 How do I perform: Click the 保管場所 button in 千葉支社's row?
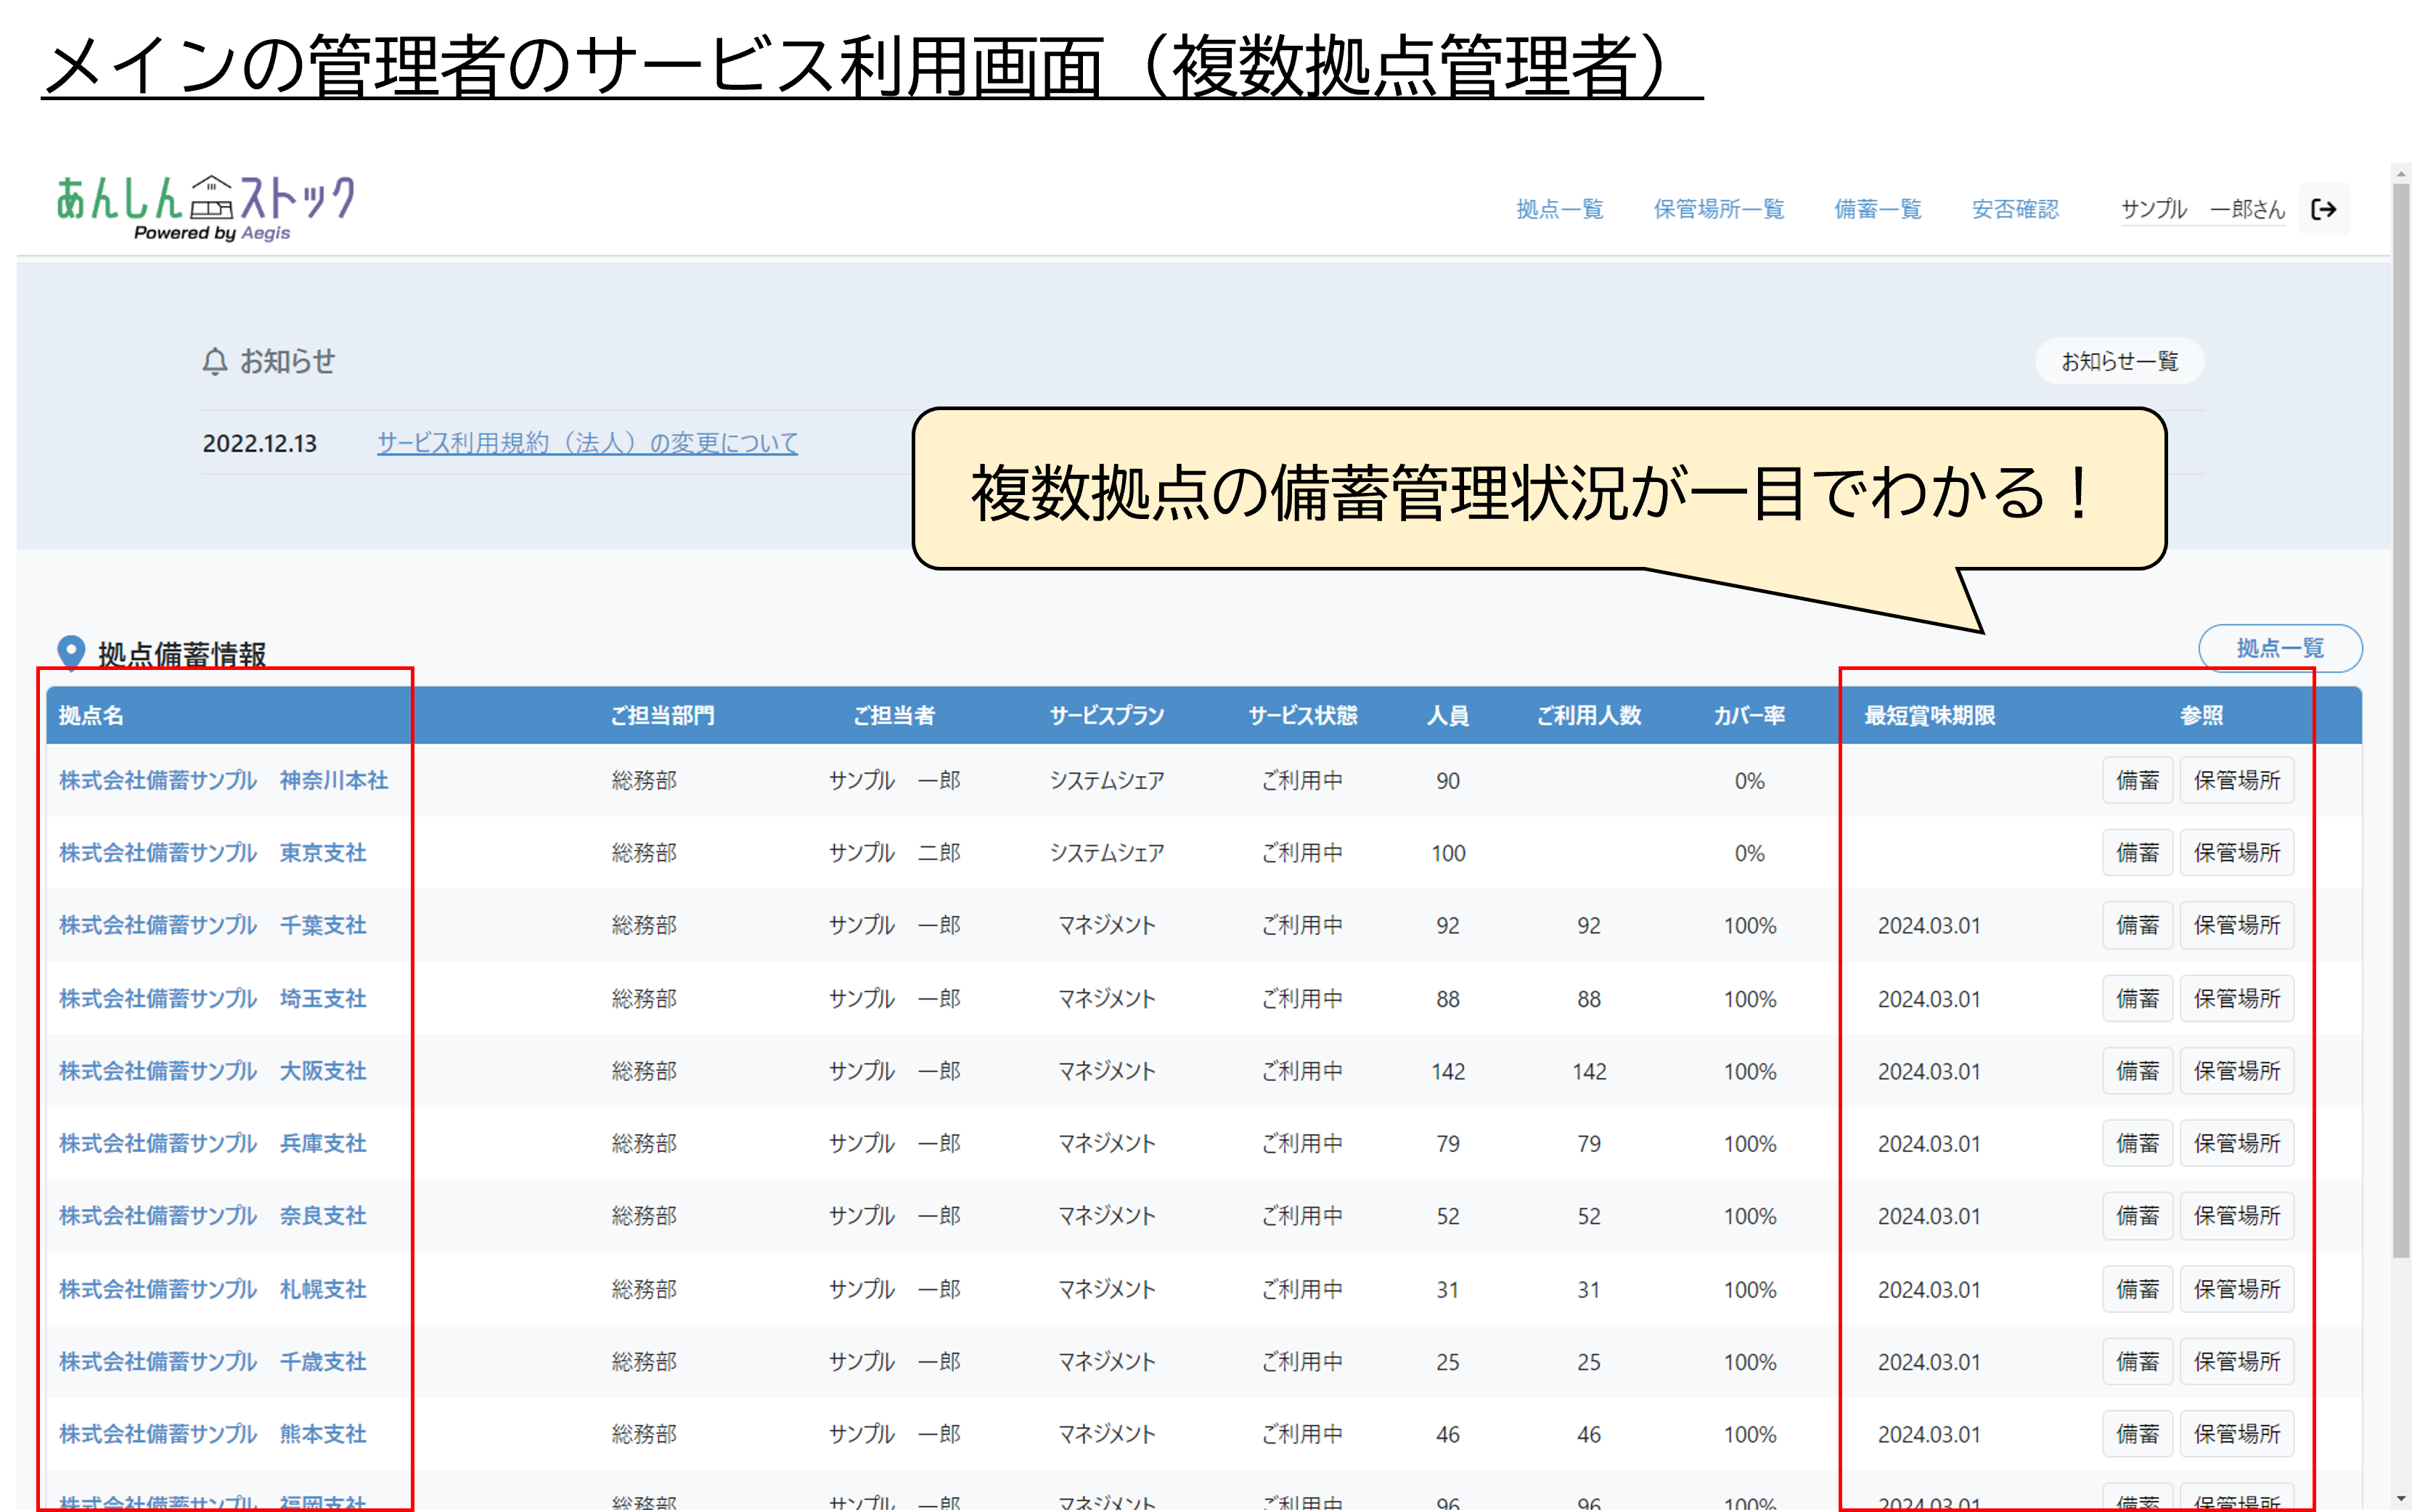click(x=2236, y=925)
